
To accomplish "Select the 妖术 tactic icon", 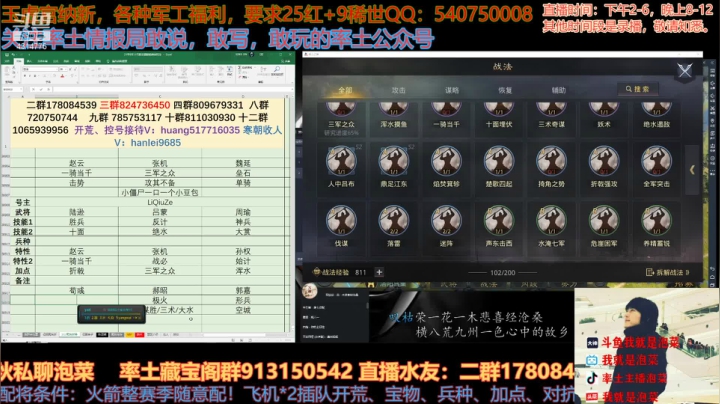I will pyautogui.click(x=604, y=110).
